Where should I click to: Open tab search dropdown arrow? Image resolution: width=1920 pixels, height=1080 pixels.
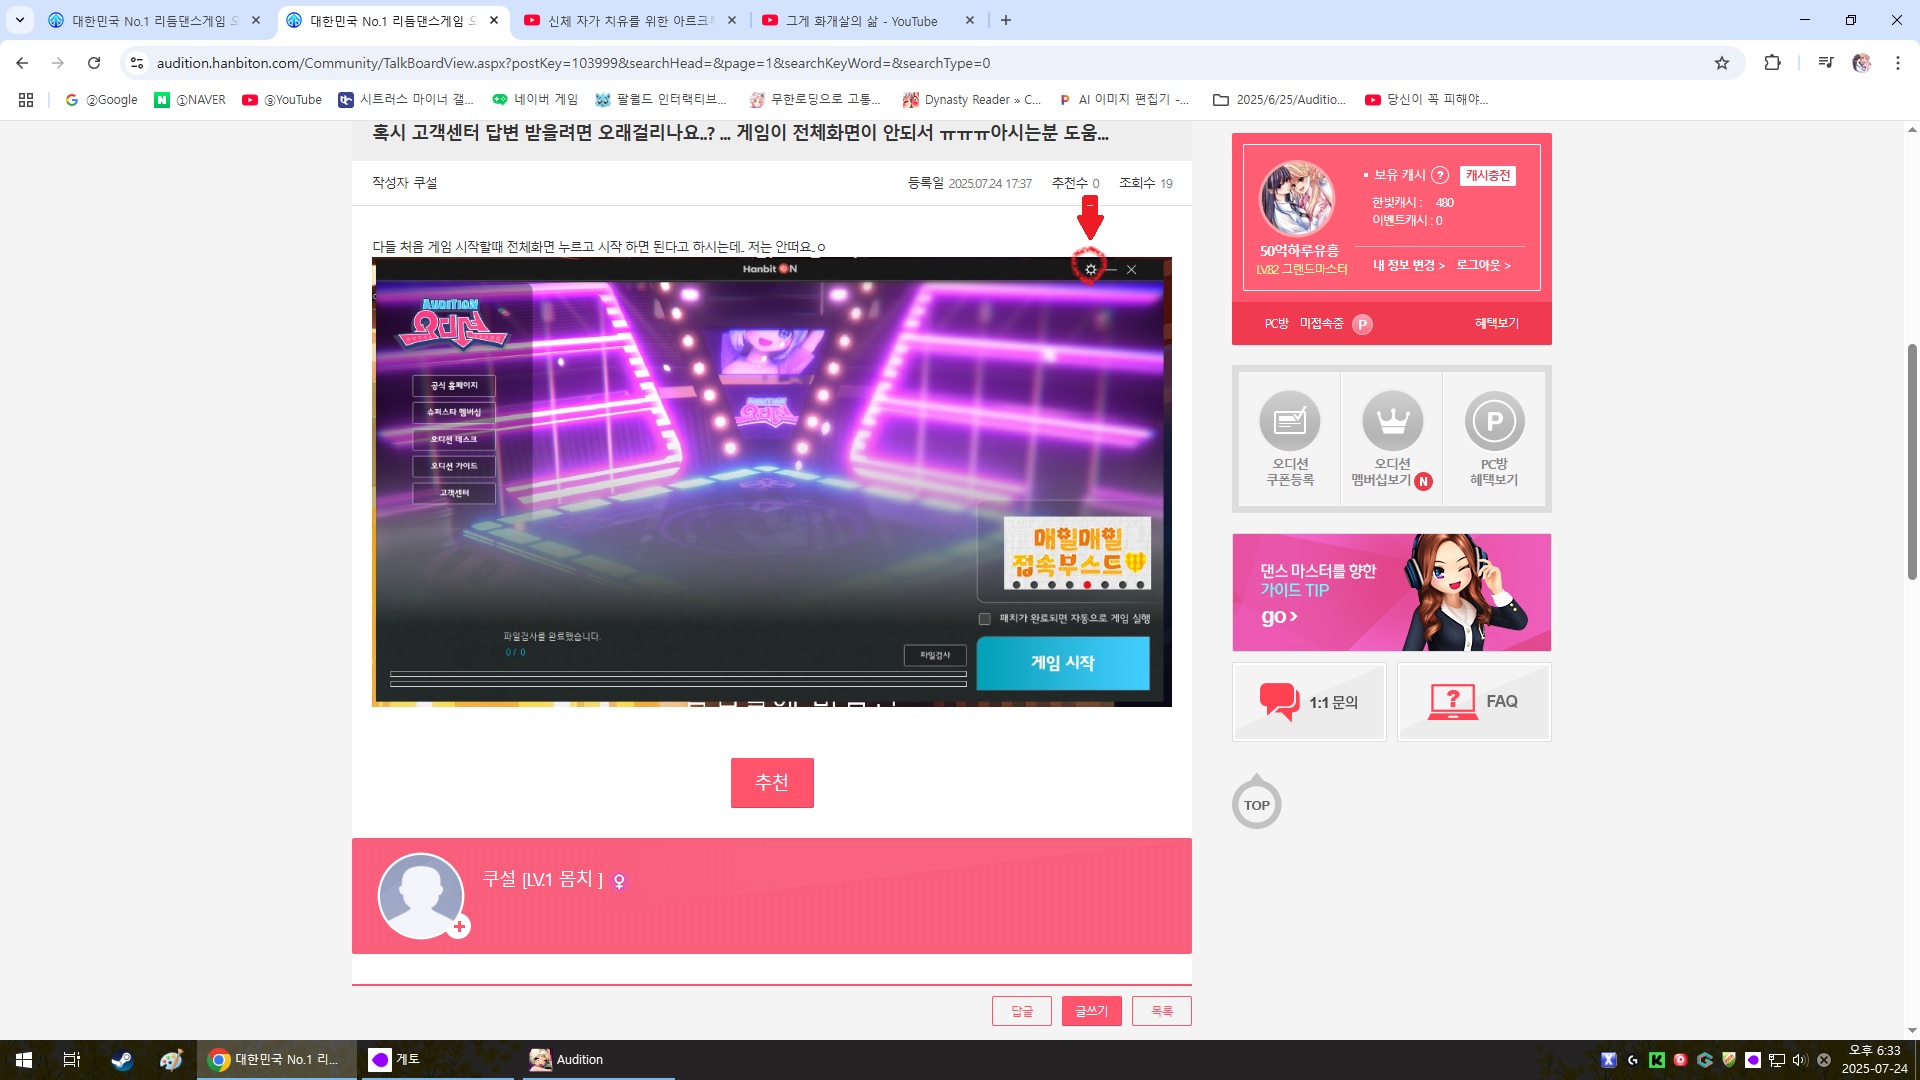19,20
